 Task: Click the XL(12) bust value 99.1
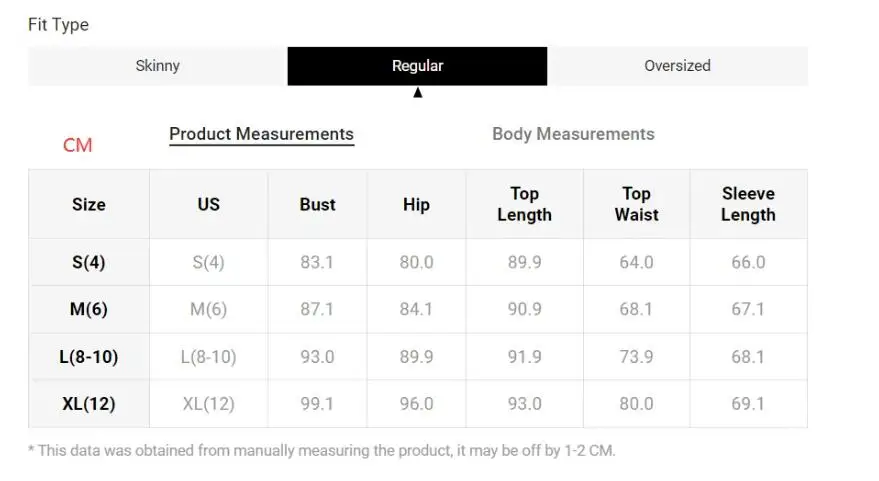pos(317,404)
